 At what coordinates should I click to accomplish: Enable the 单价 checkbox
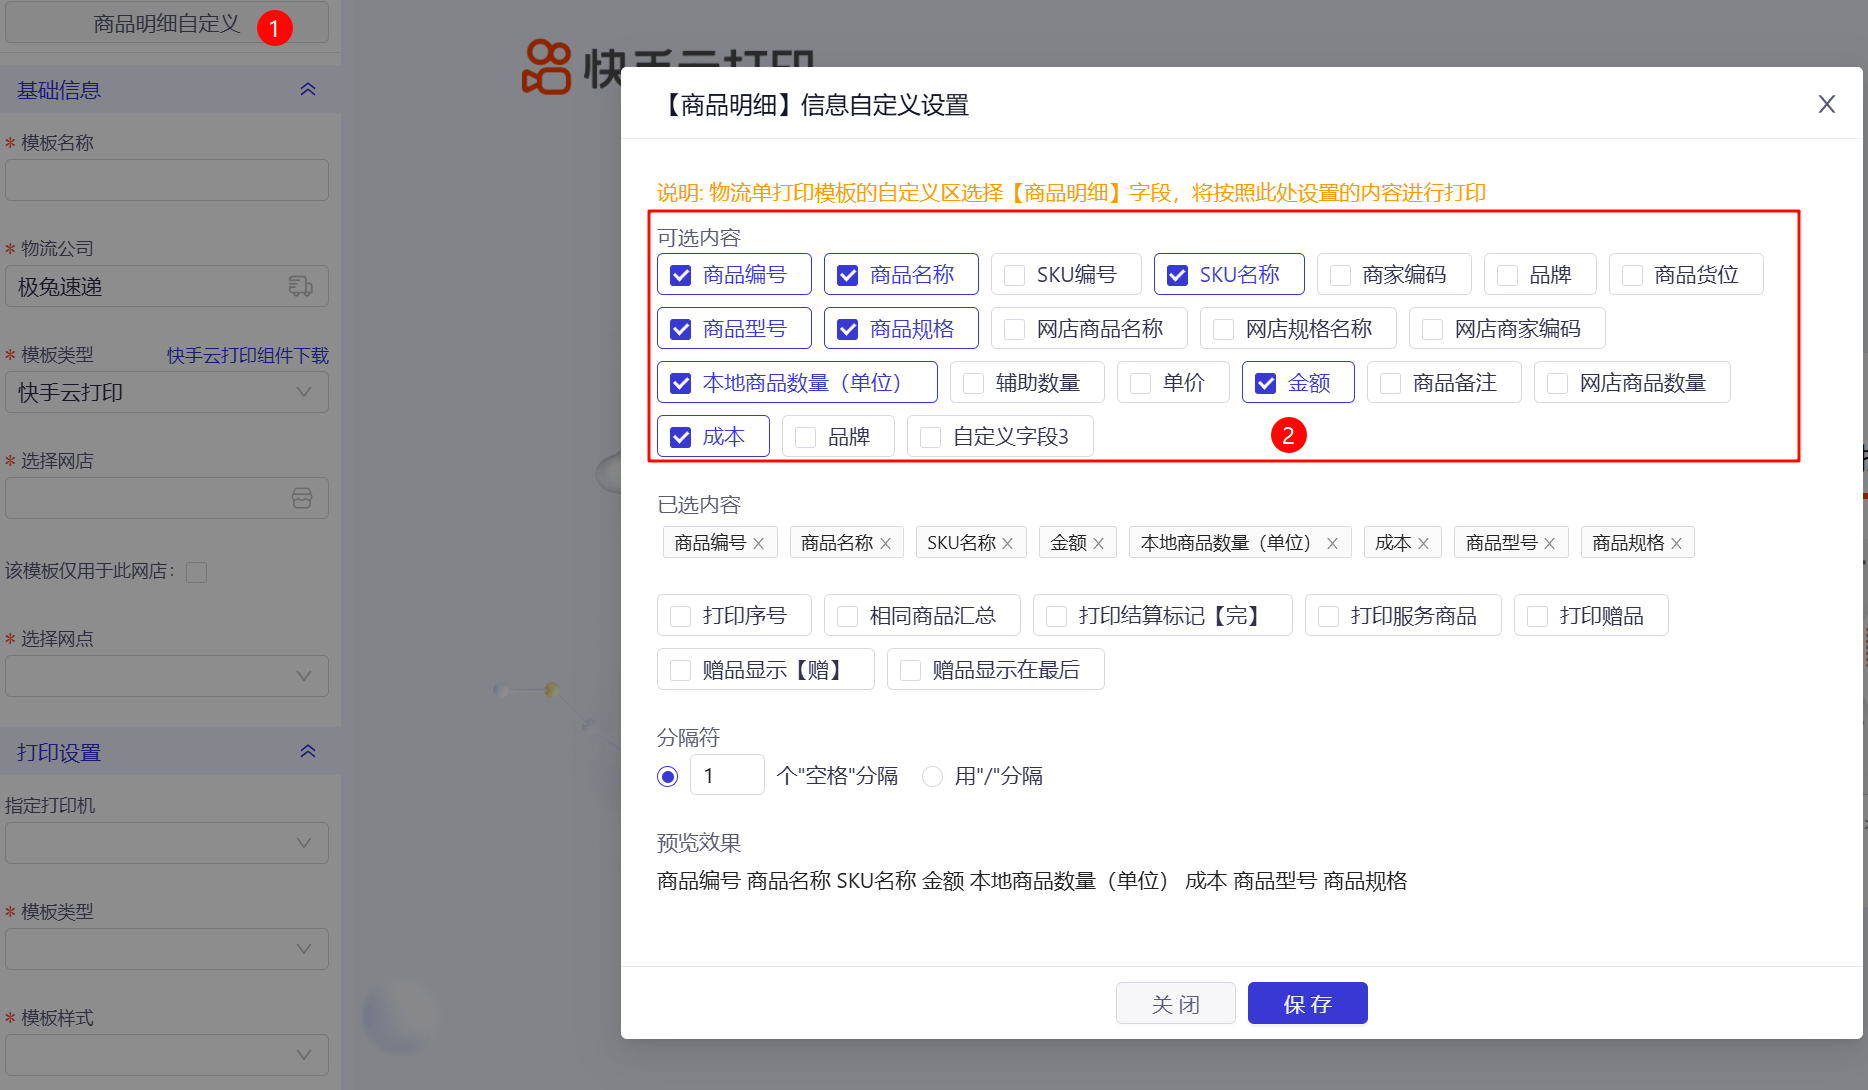click(x=1141, y=383)
